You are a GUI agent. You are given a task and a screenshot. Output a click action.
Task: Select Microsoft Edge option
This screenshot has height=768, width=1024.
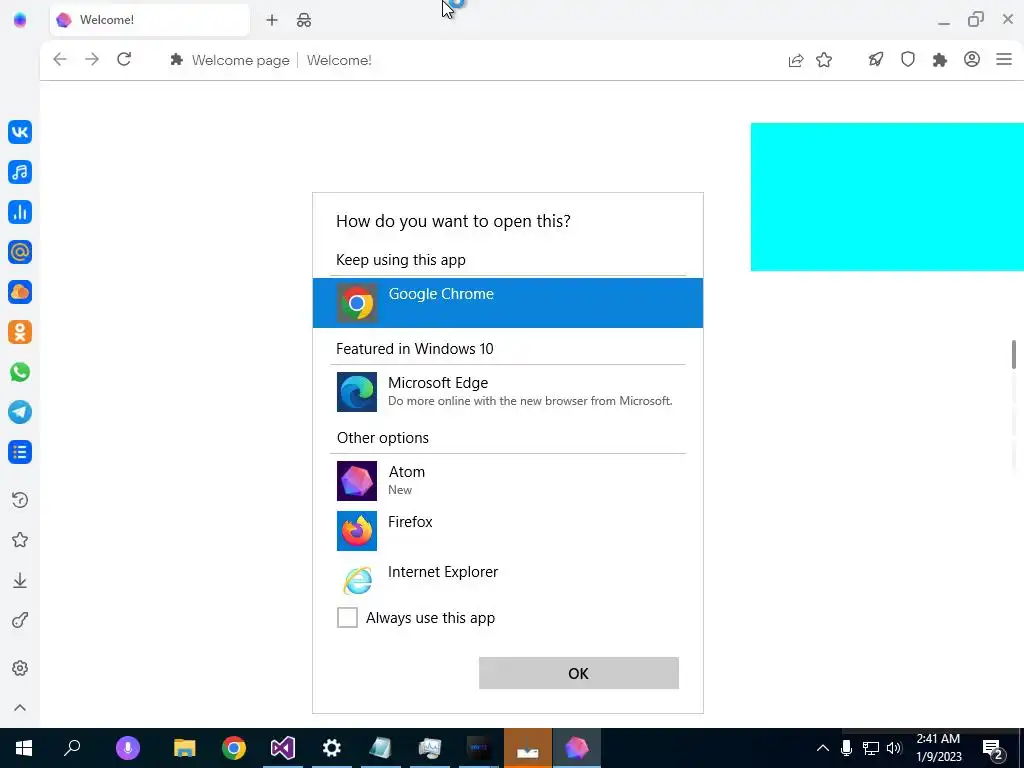[x=508, y=392]
